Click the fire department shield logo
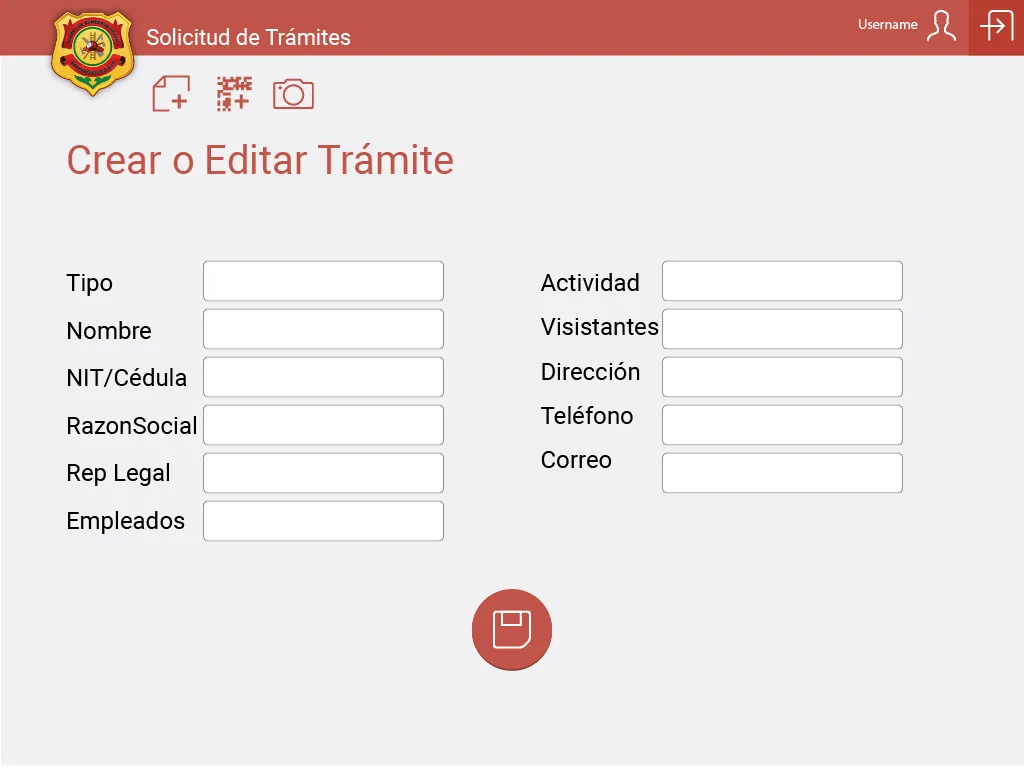Viewport: 1024px width, 768px height. (x=93, y=53)
